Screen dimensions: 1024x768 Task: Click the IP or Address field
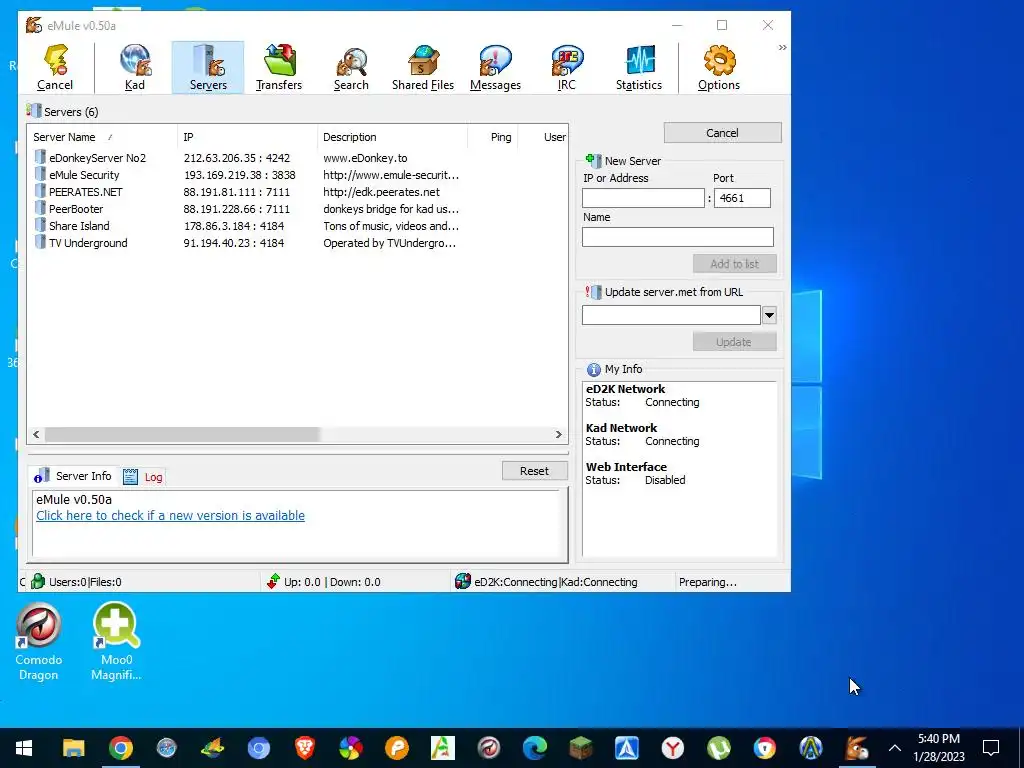click(643, 198)
